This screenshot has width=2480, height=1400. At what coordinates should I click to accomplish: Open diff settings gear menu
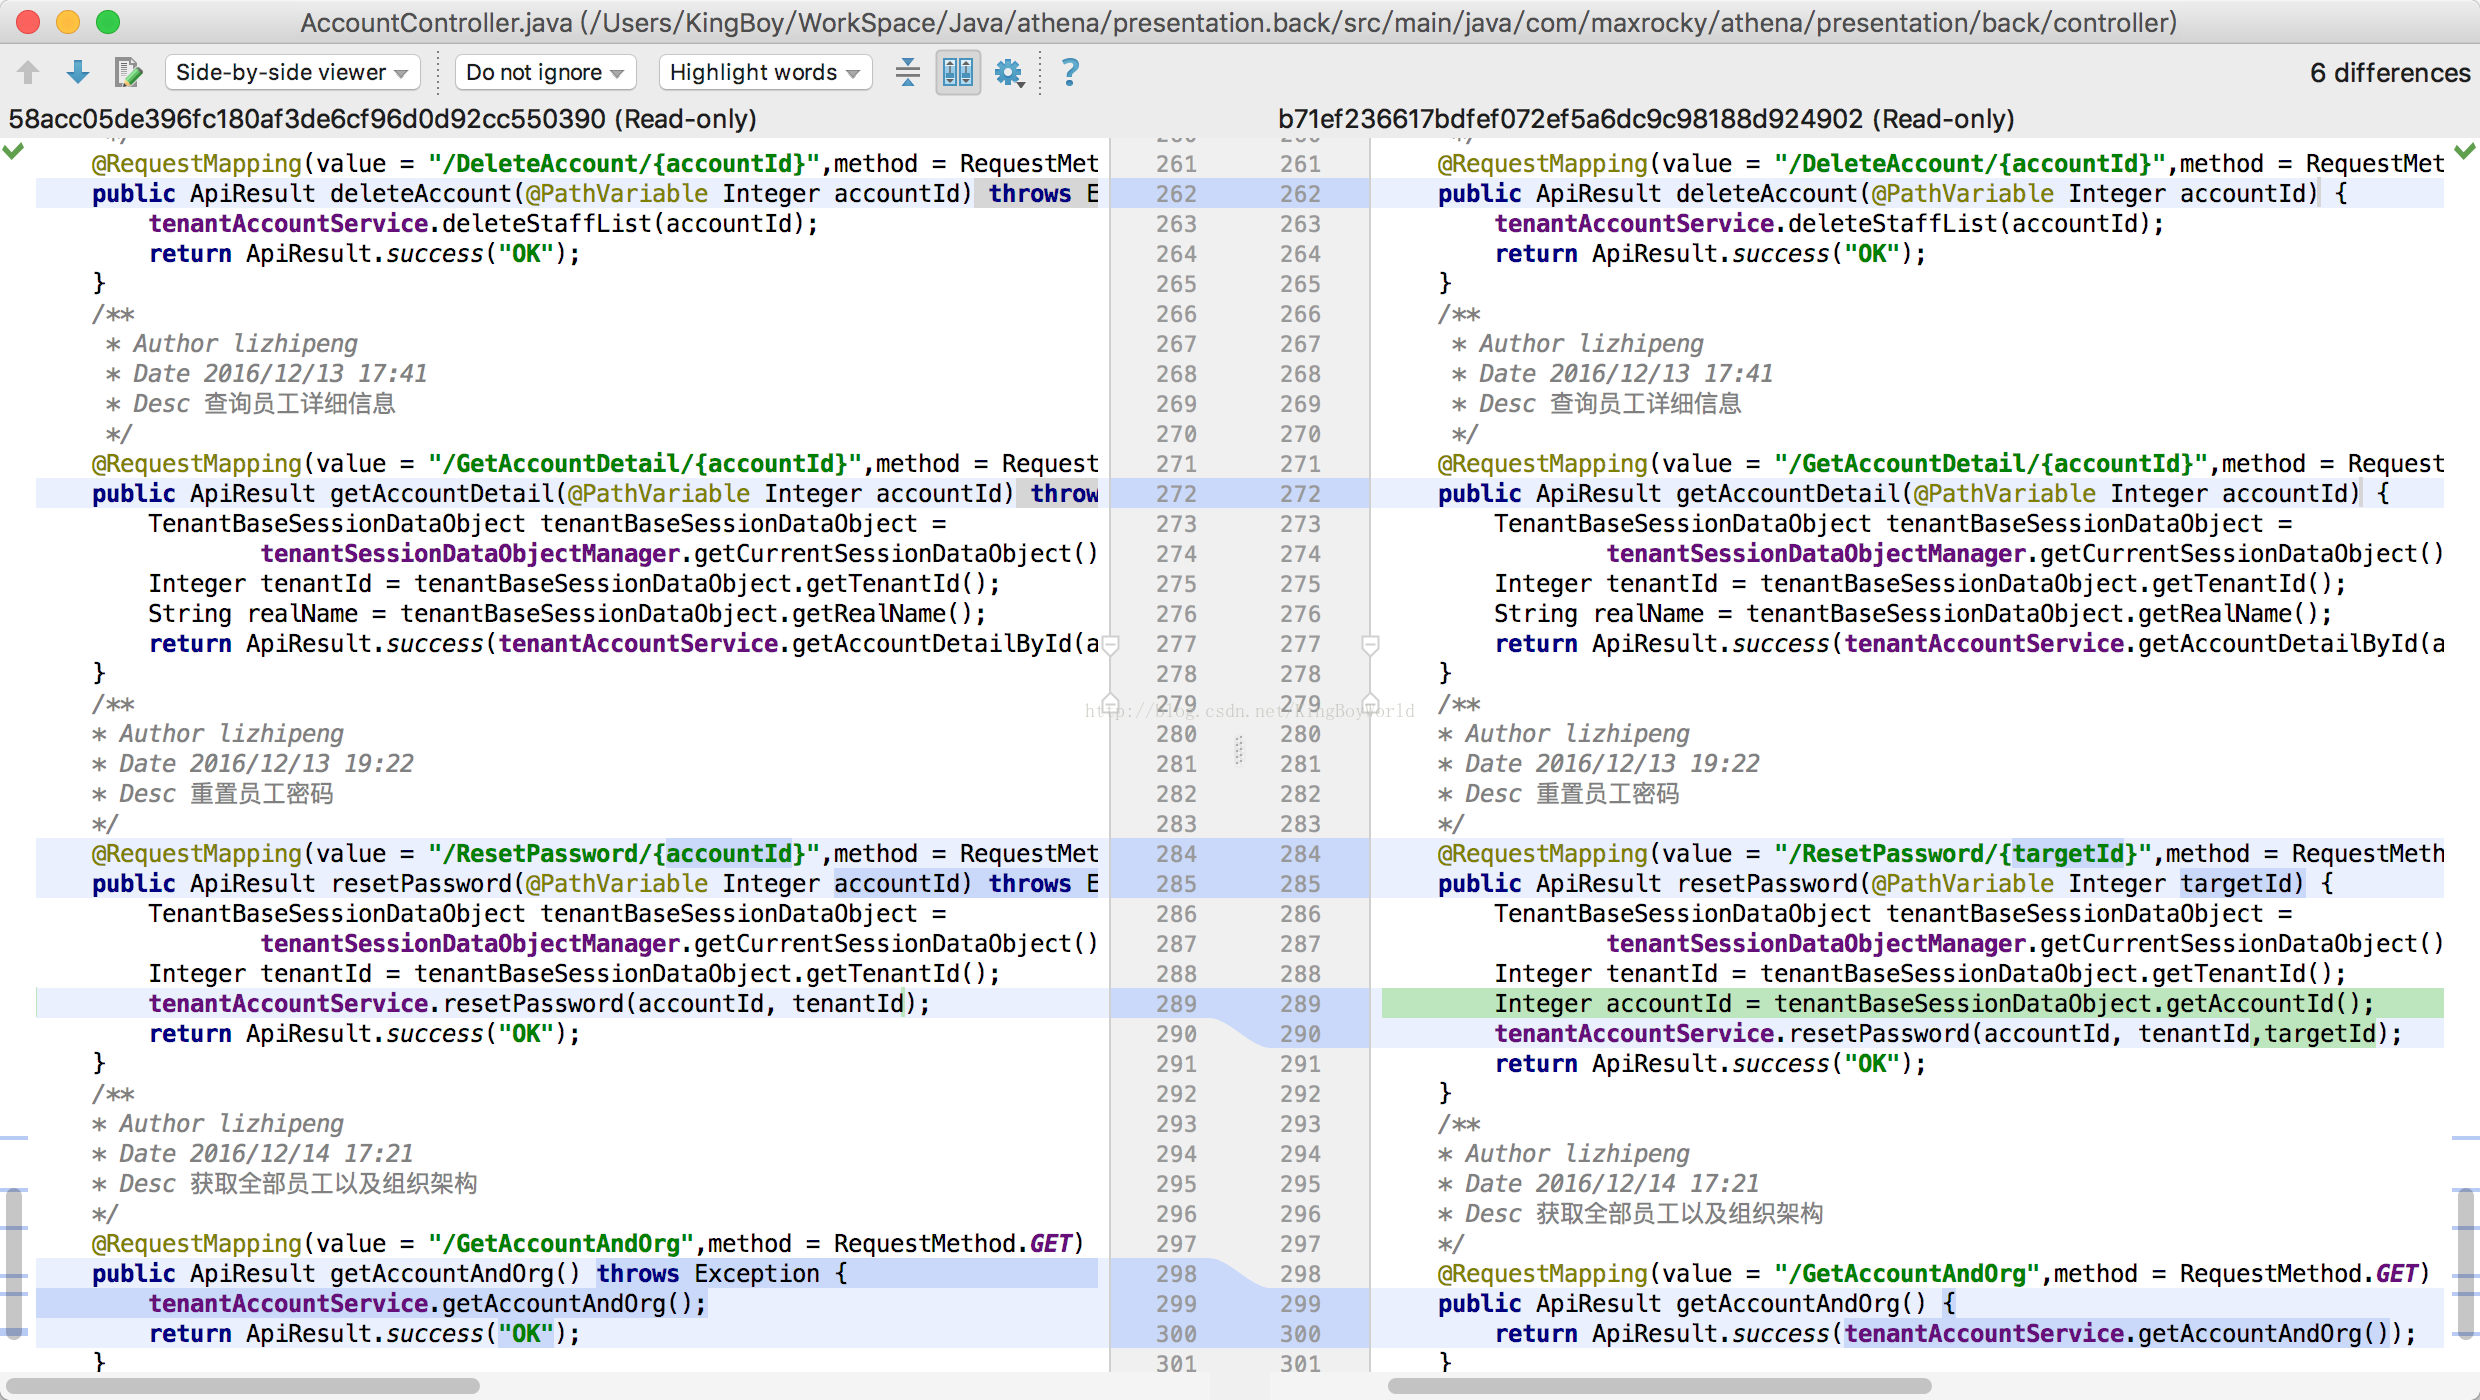point(1010,72)
